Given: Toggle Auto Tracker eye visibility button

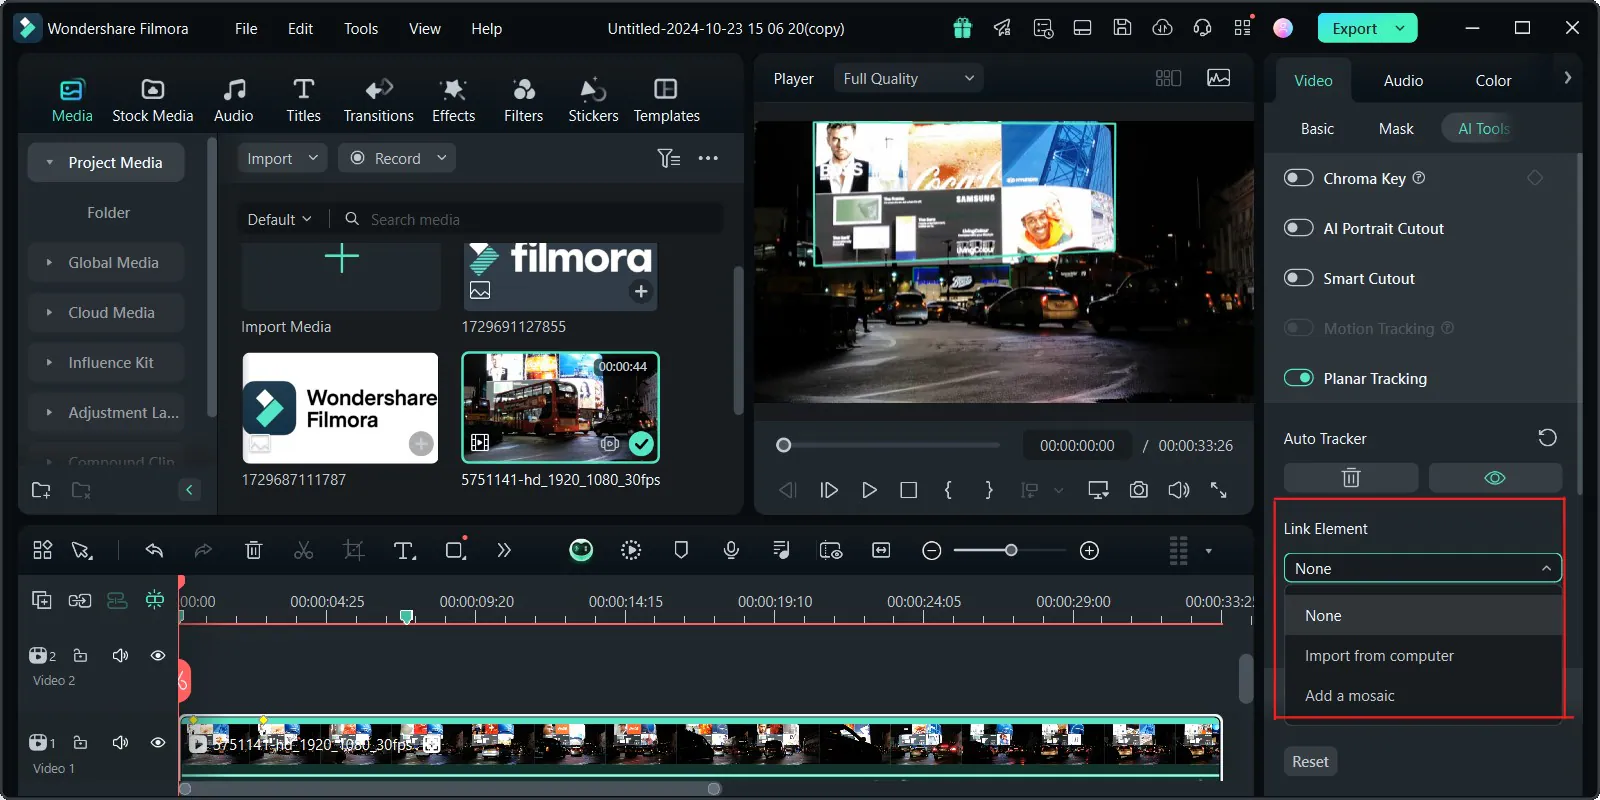Looking at the screenshot, I should (x=1495, y=478).
